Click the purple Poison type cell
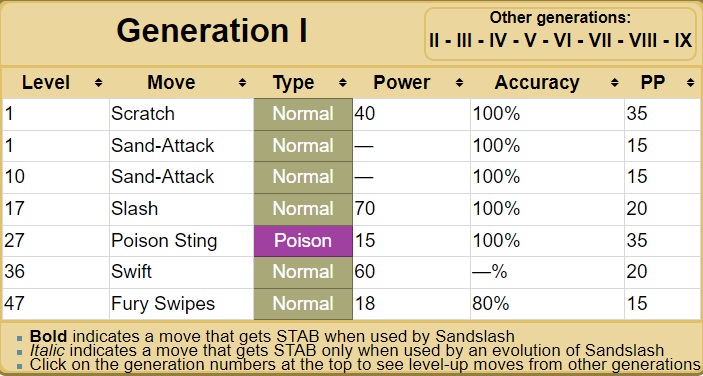This screenshot has width=703, height=376. 303,241
